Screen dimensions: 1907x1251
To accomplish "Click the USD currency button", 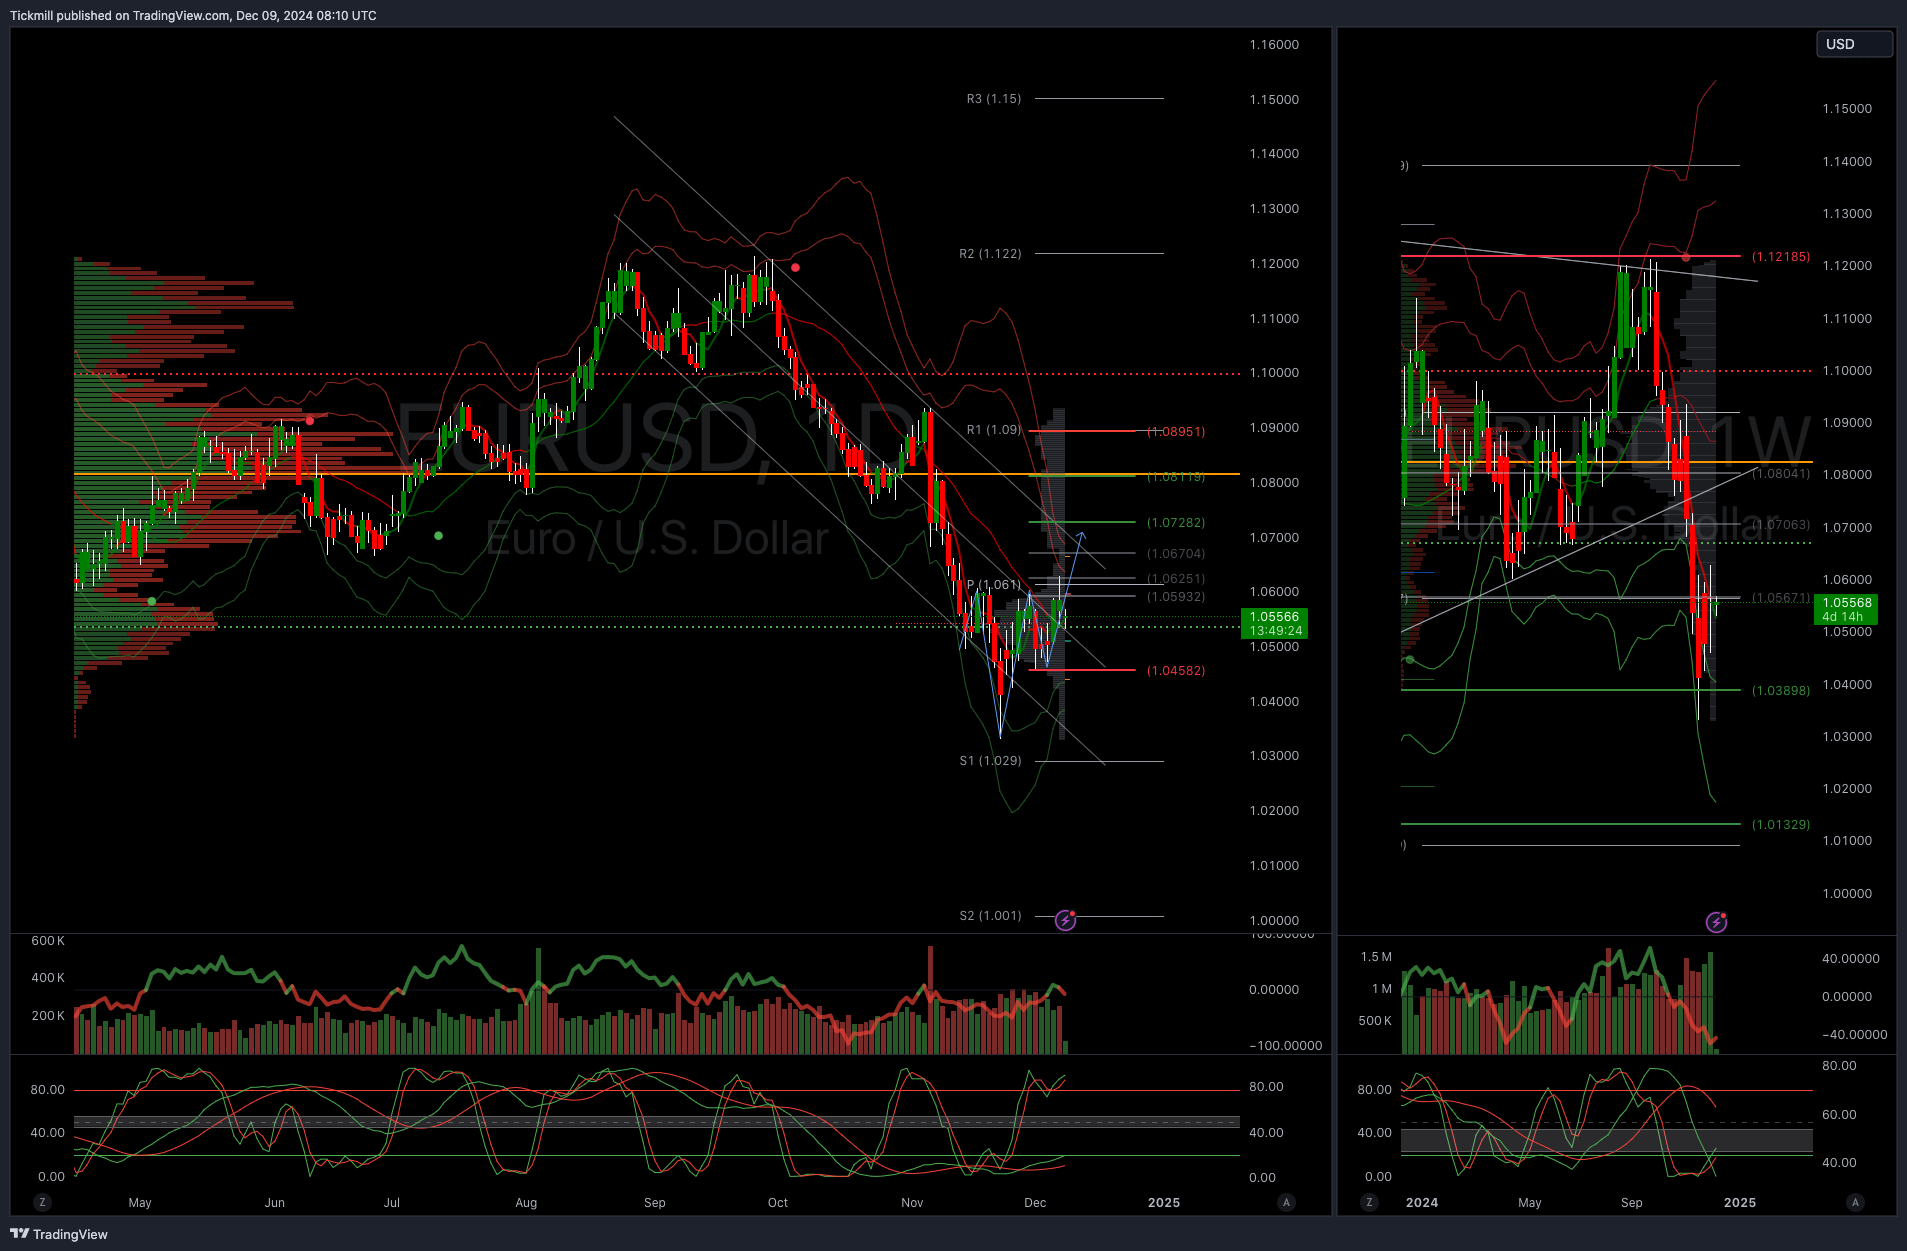I will [x=1854, y=44].
